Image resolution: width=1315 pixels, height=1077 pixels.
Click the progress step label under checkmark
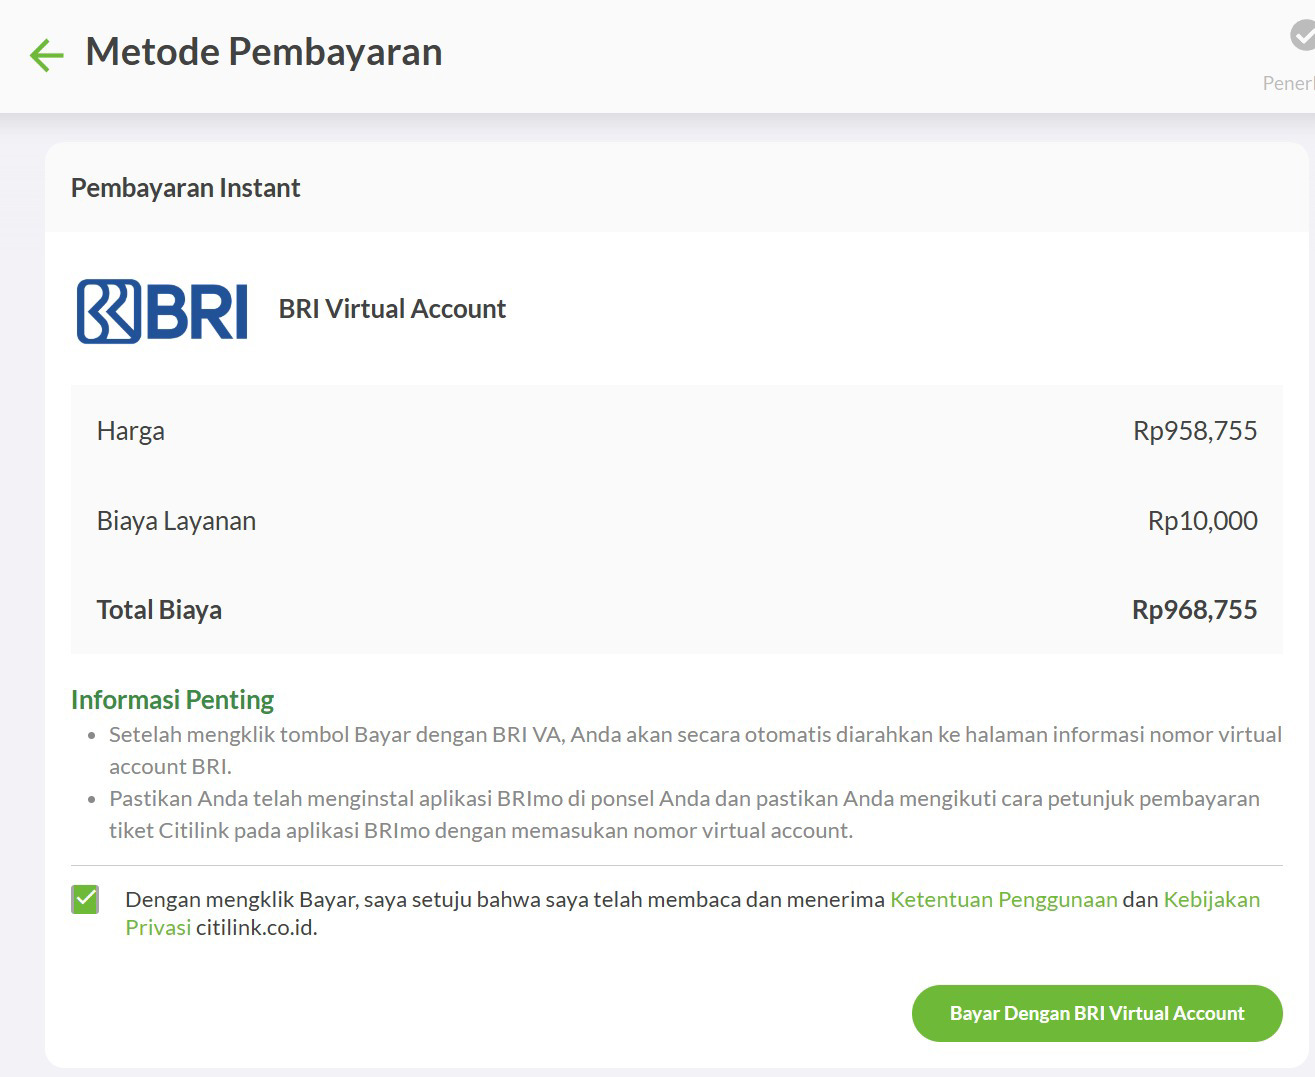1289,83
